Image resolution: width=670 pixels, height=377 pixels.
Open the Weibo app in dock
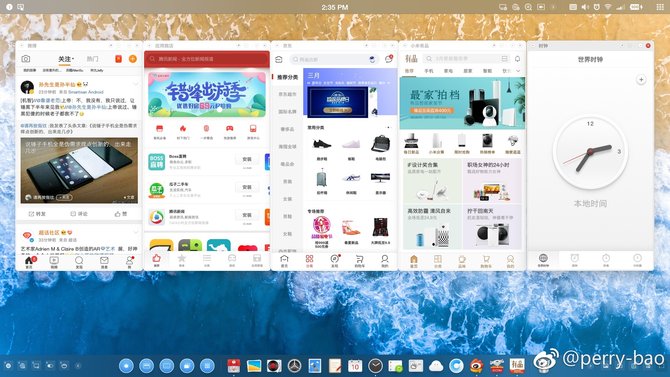[x=476, y=366]
